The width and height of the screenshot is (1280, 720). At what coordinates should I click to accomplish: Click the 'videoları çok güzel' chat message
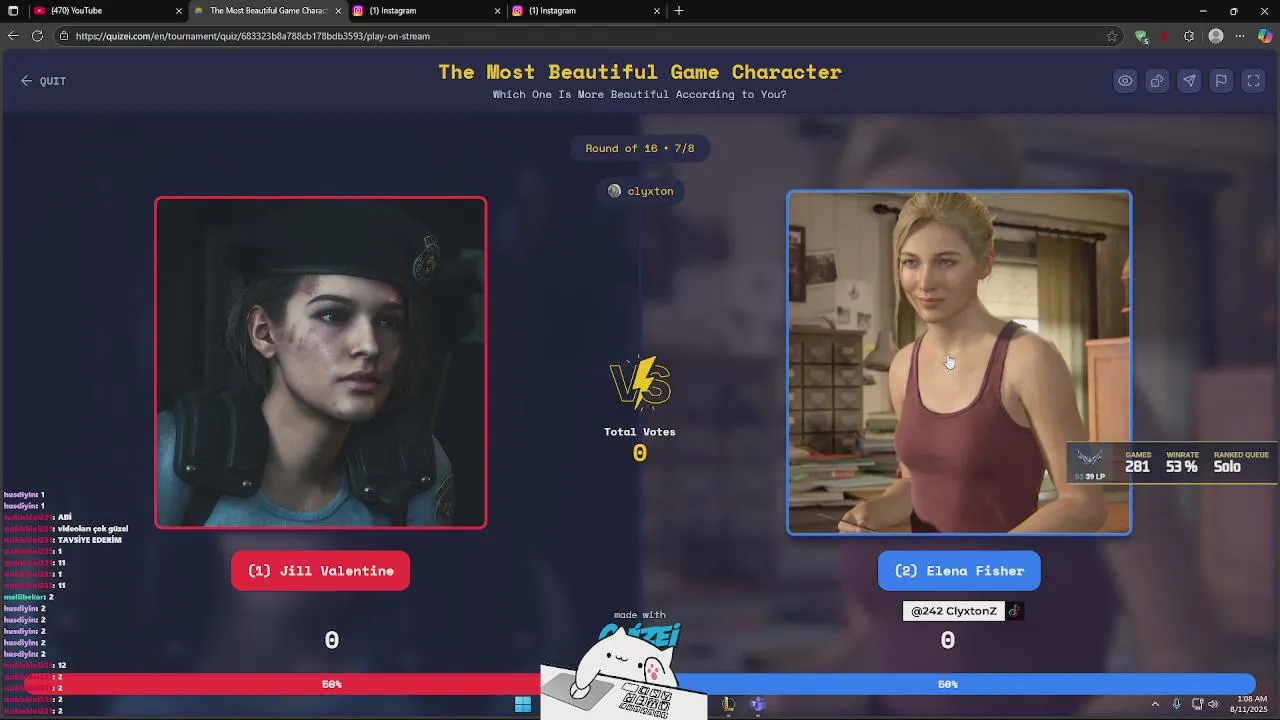coord(93,529)
